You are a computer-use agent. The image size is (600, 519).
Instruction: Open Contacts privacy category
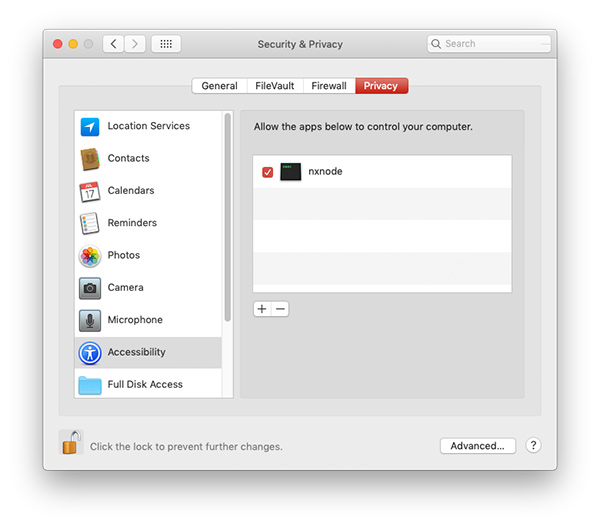tap(128, 158)
